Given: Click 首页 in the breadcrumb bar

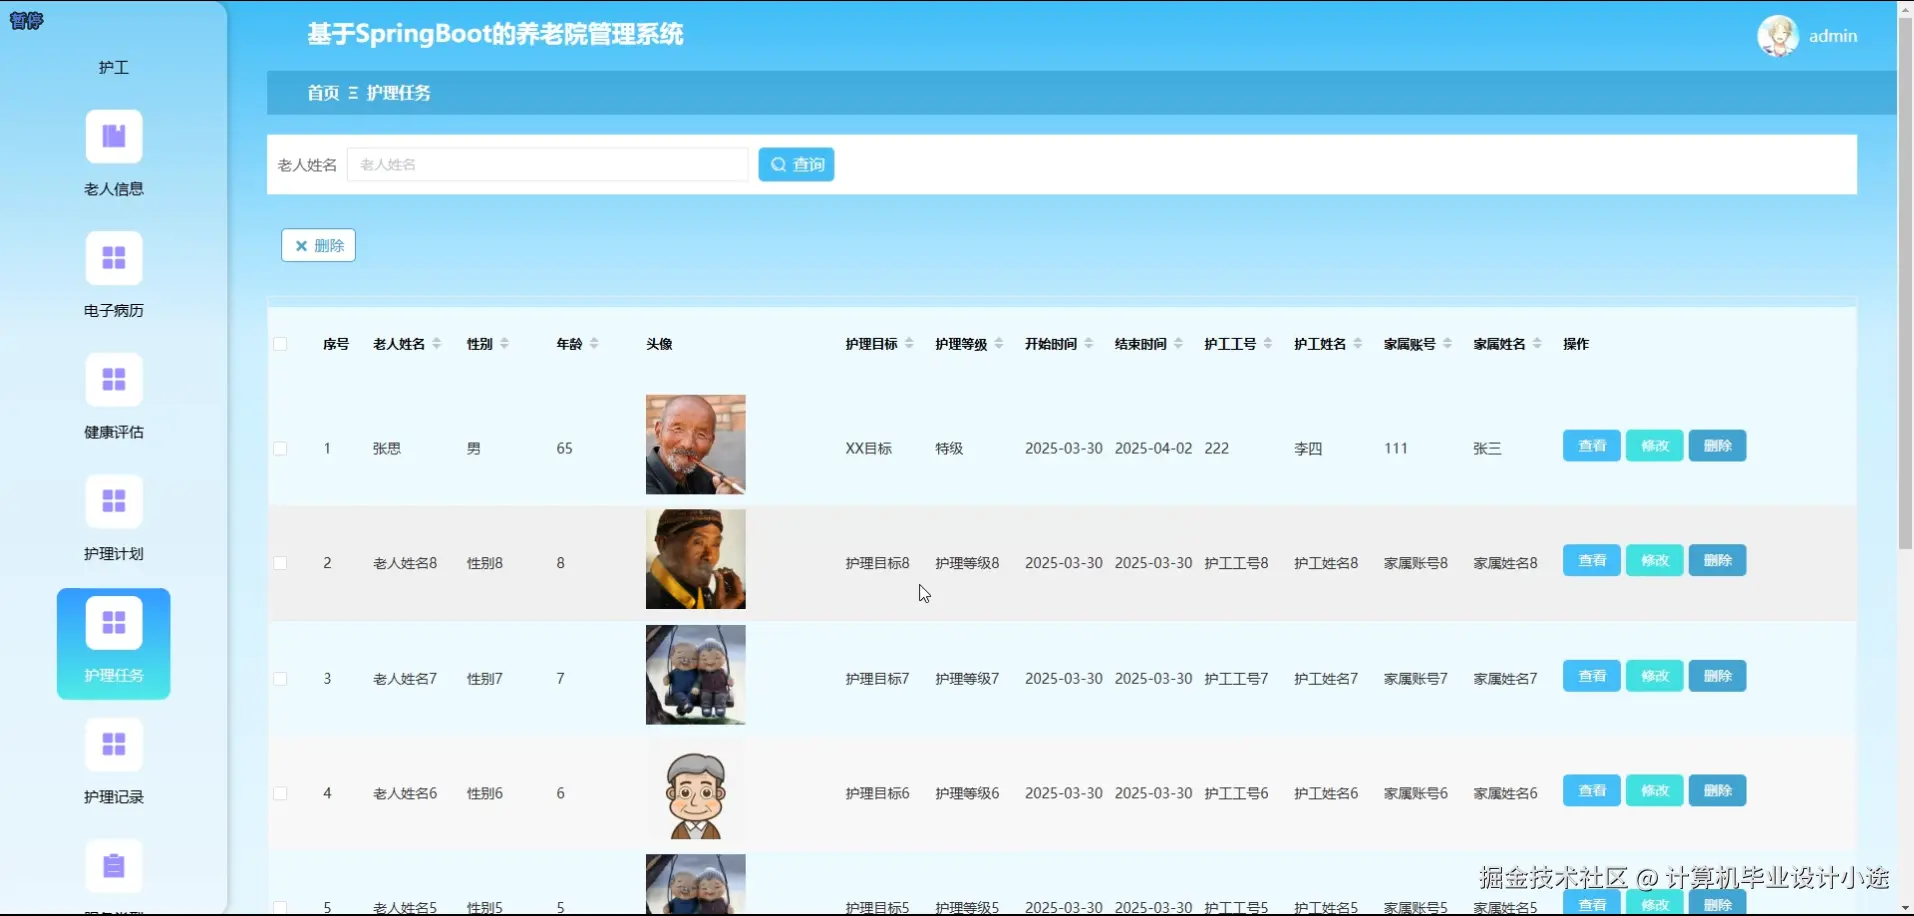Looking at the screenshot, I should [x=322, y=92].
